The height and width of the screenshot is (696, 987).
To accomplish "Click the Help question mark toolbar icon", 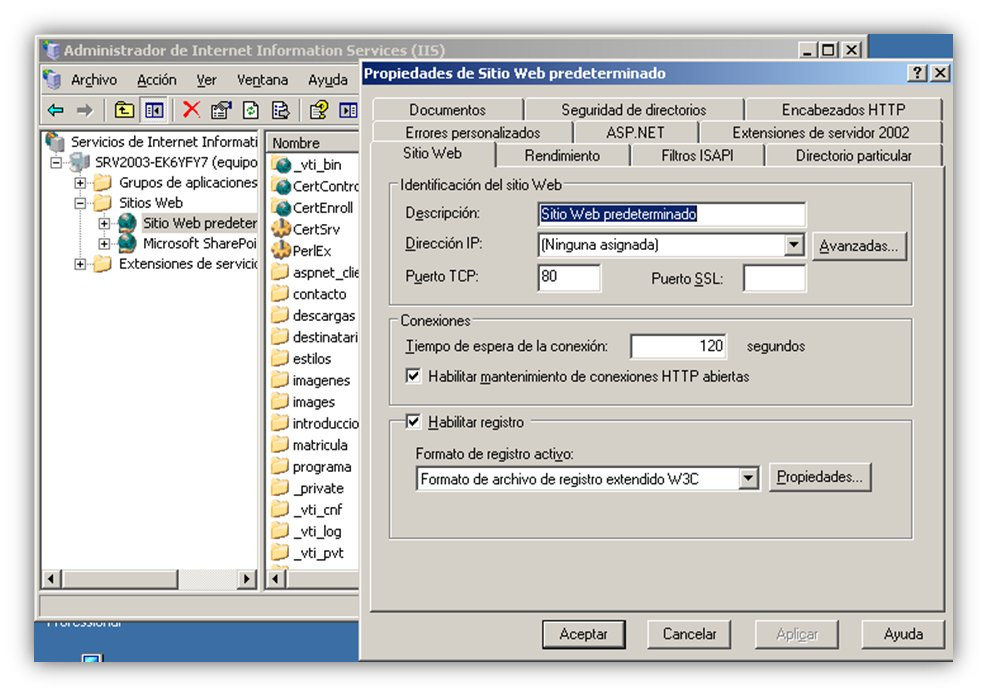I will coord(319,111).
